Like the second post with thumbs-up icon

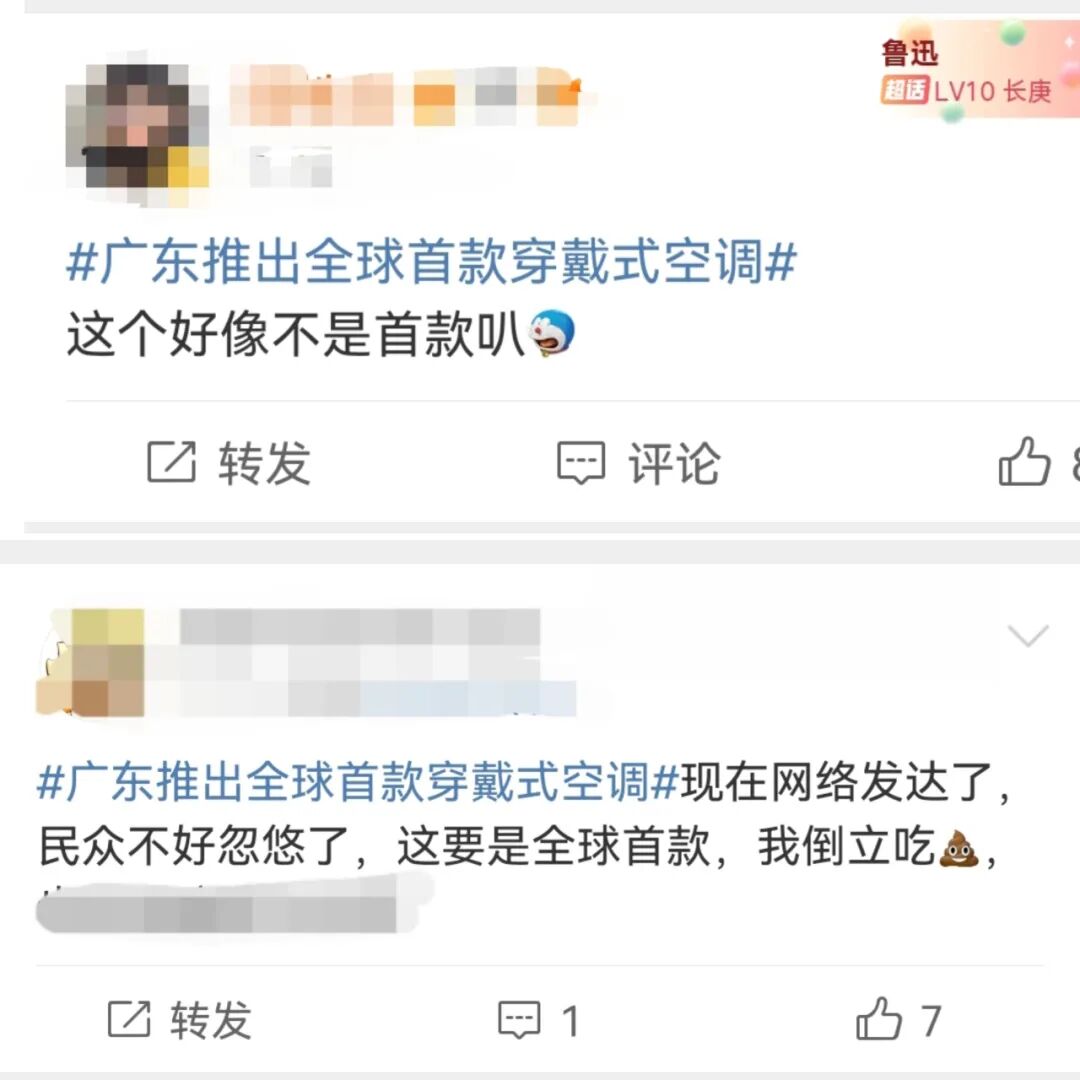pos(878,1018)
